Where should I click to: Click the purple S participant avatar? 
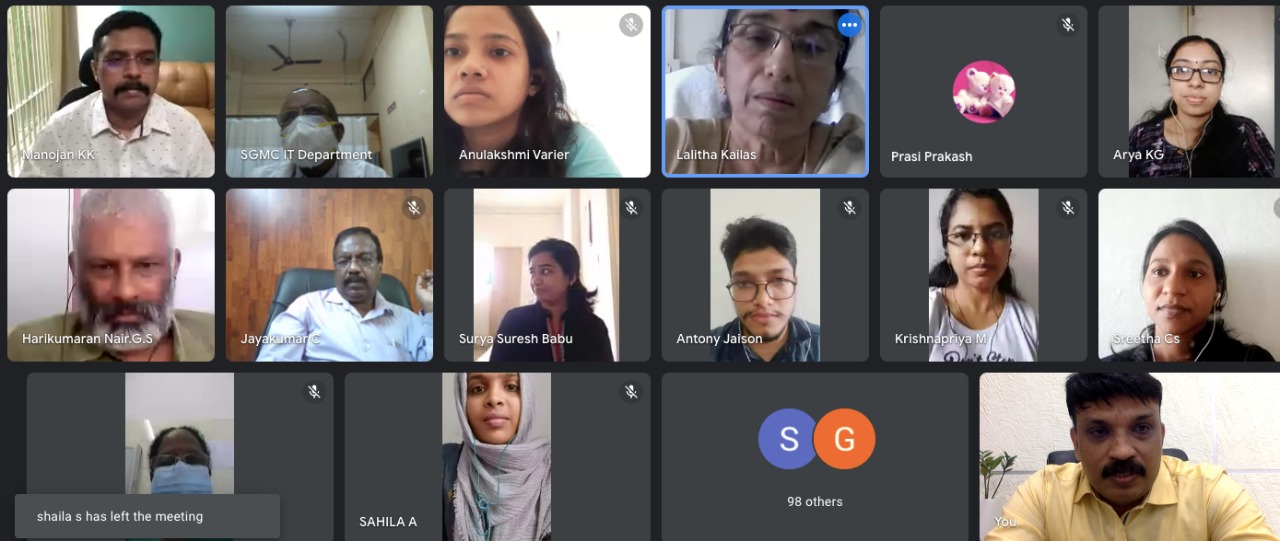(789, 439)
